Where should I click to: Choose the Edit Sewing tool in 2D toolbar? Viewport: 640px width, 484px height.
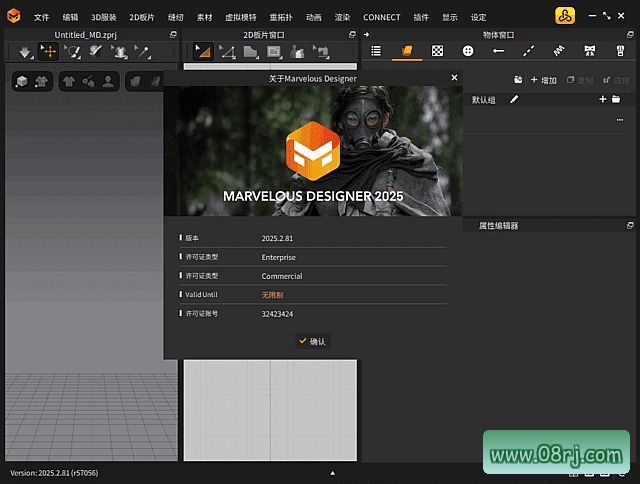click(321, 52)
